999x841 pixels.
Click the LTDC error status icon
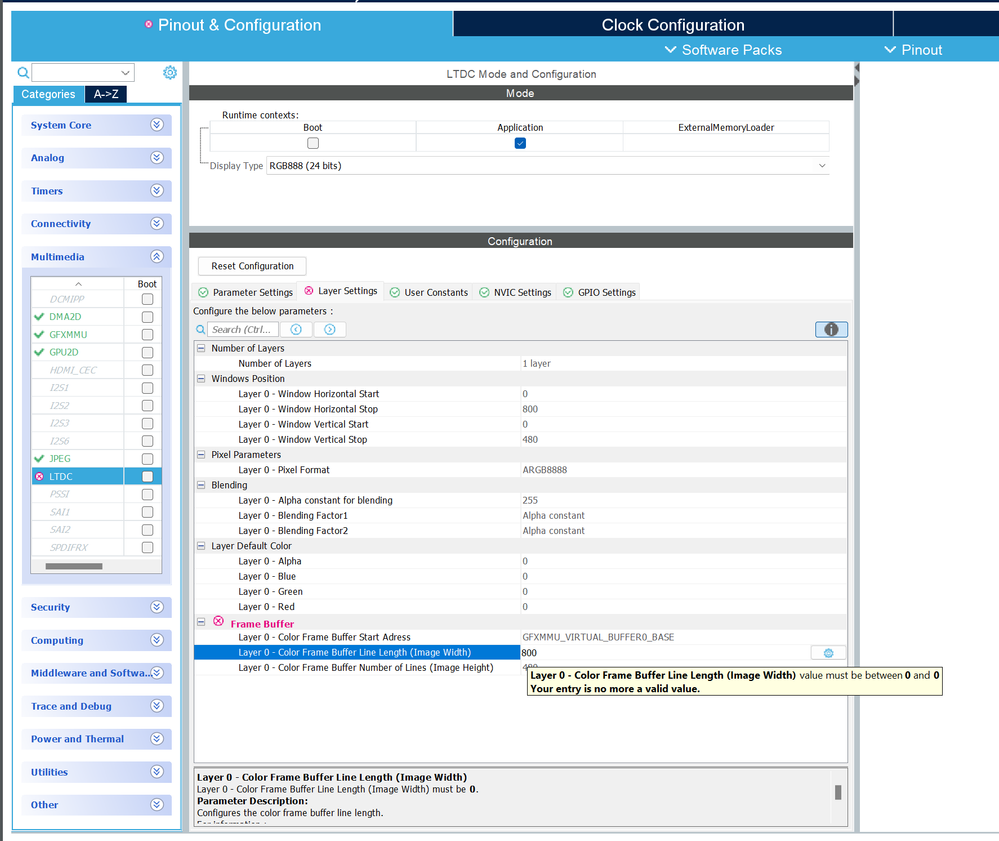tap(40, 477)
